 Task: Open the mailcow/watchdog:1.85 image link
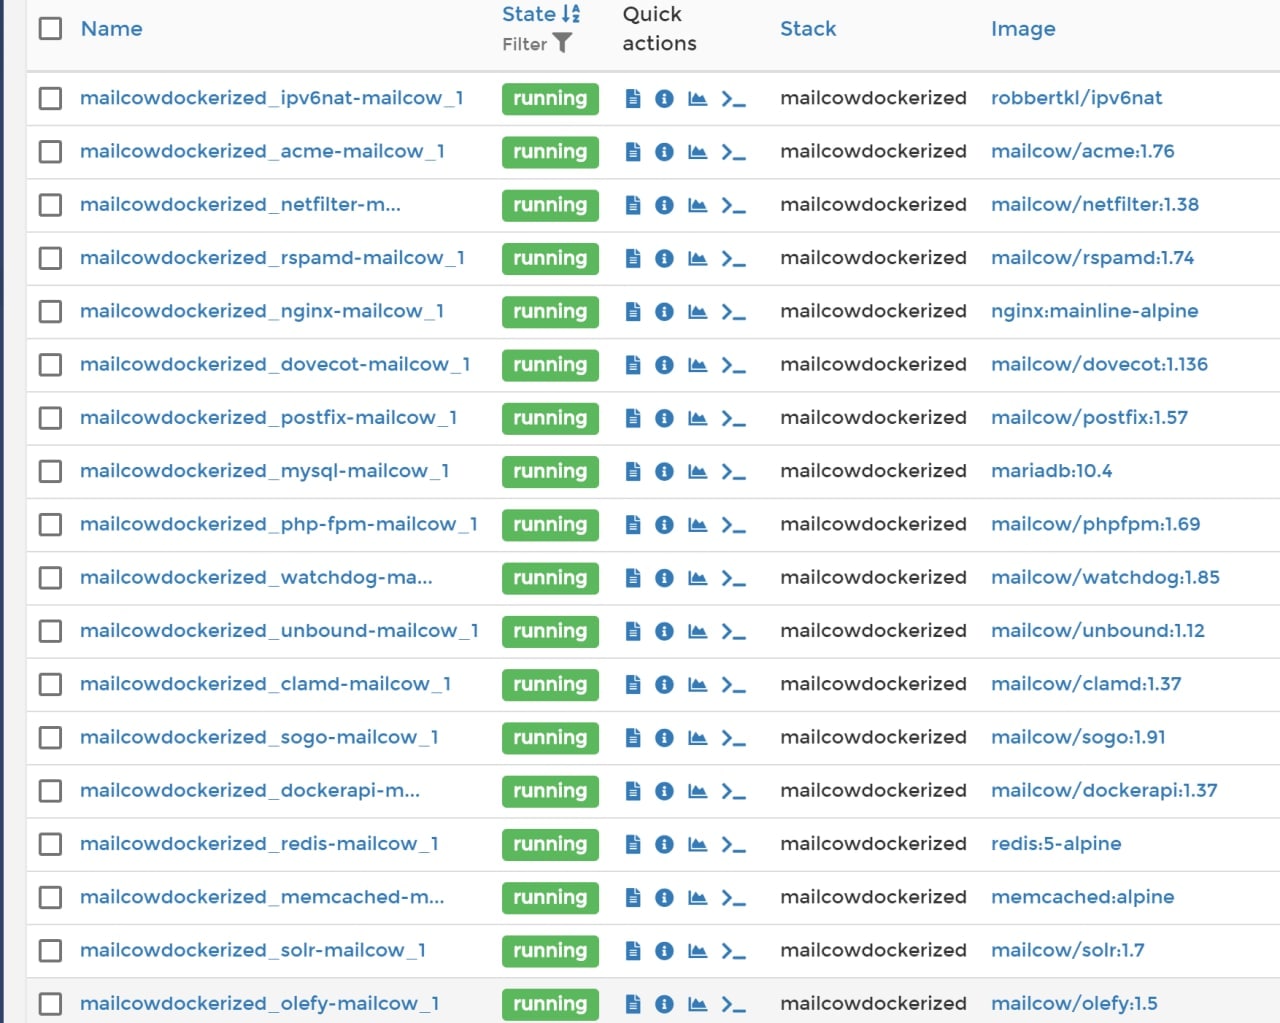(1106, 577)
